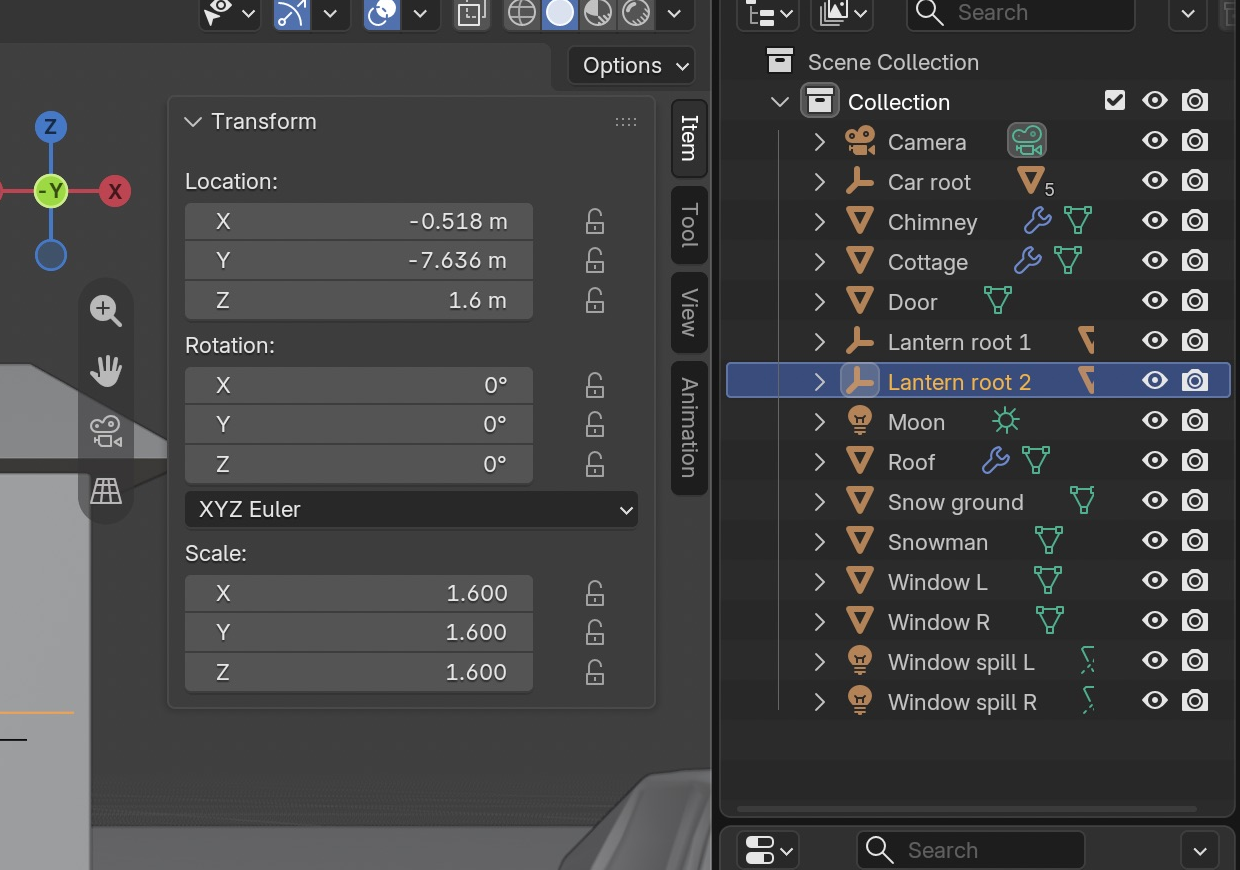Screen dimensions: 1240x870
Task: Click Cottage's mesh data icon
Action: click(1068, 261)
